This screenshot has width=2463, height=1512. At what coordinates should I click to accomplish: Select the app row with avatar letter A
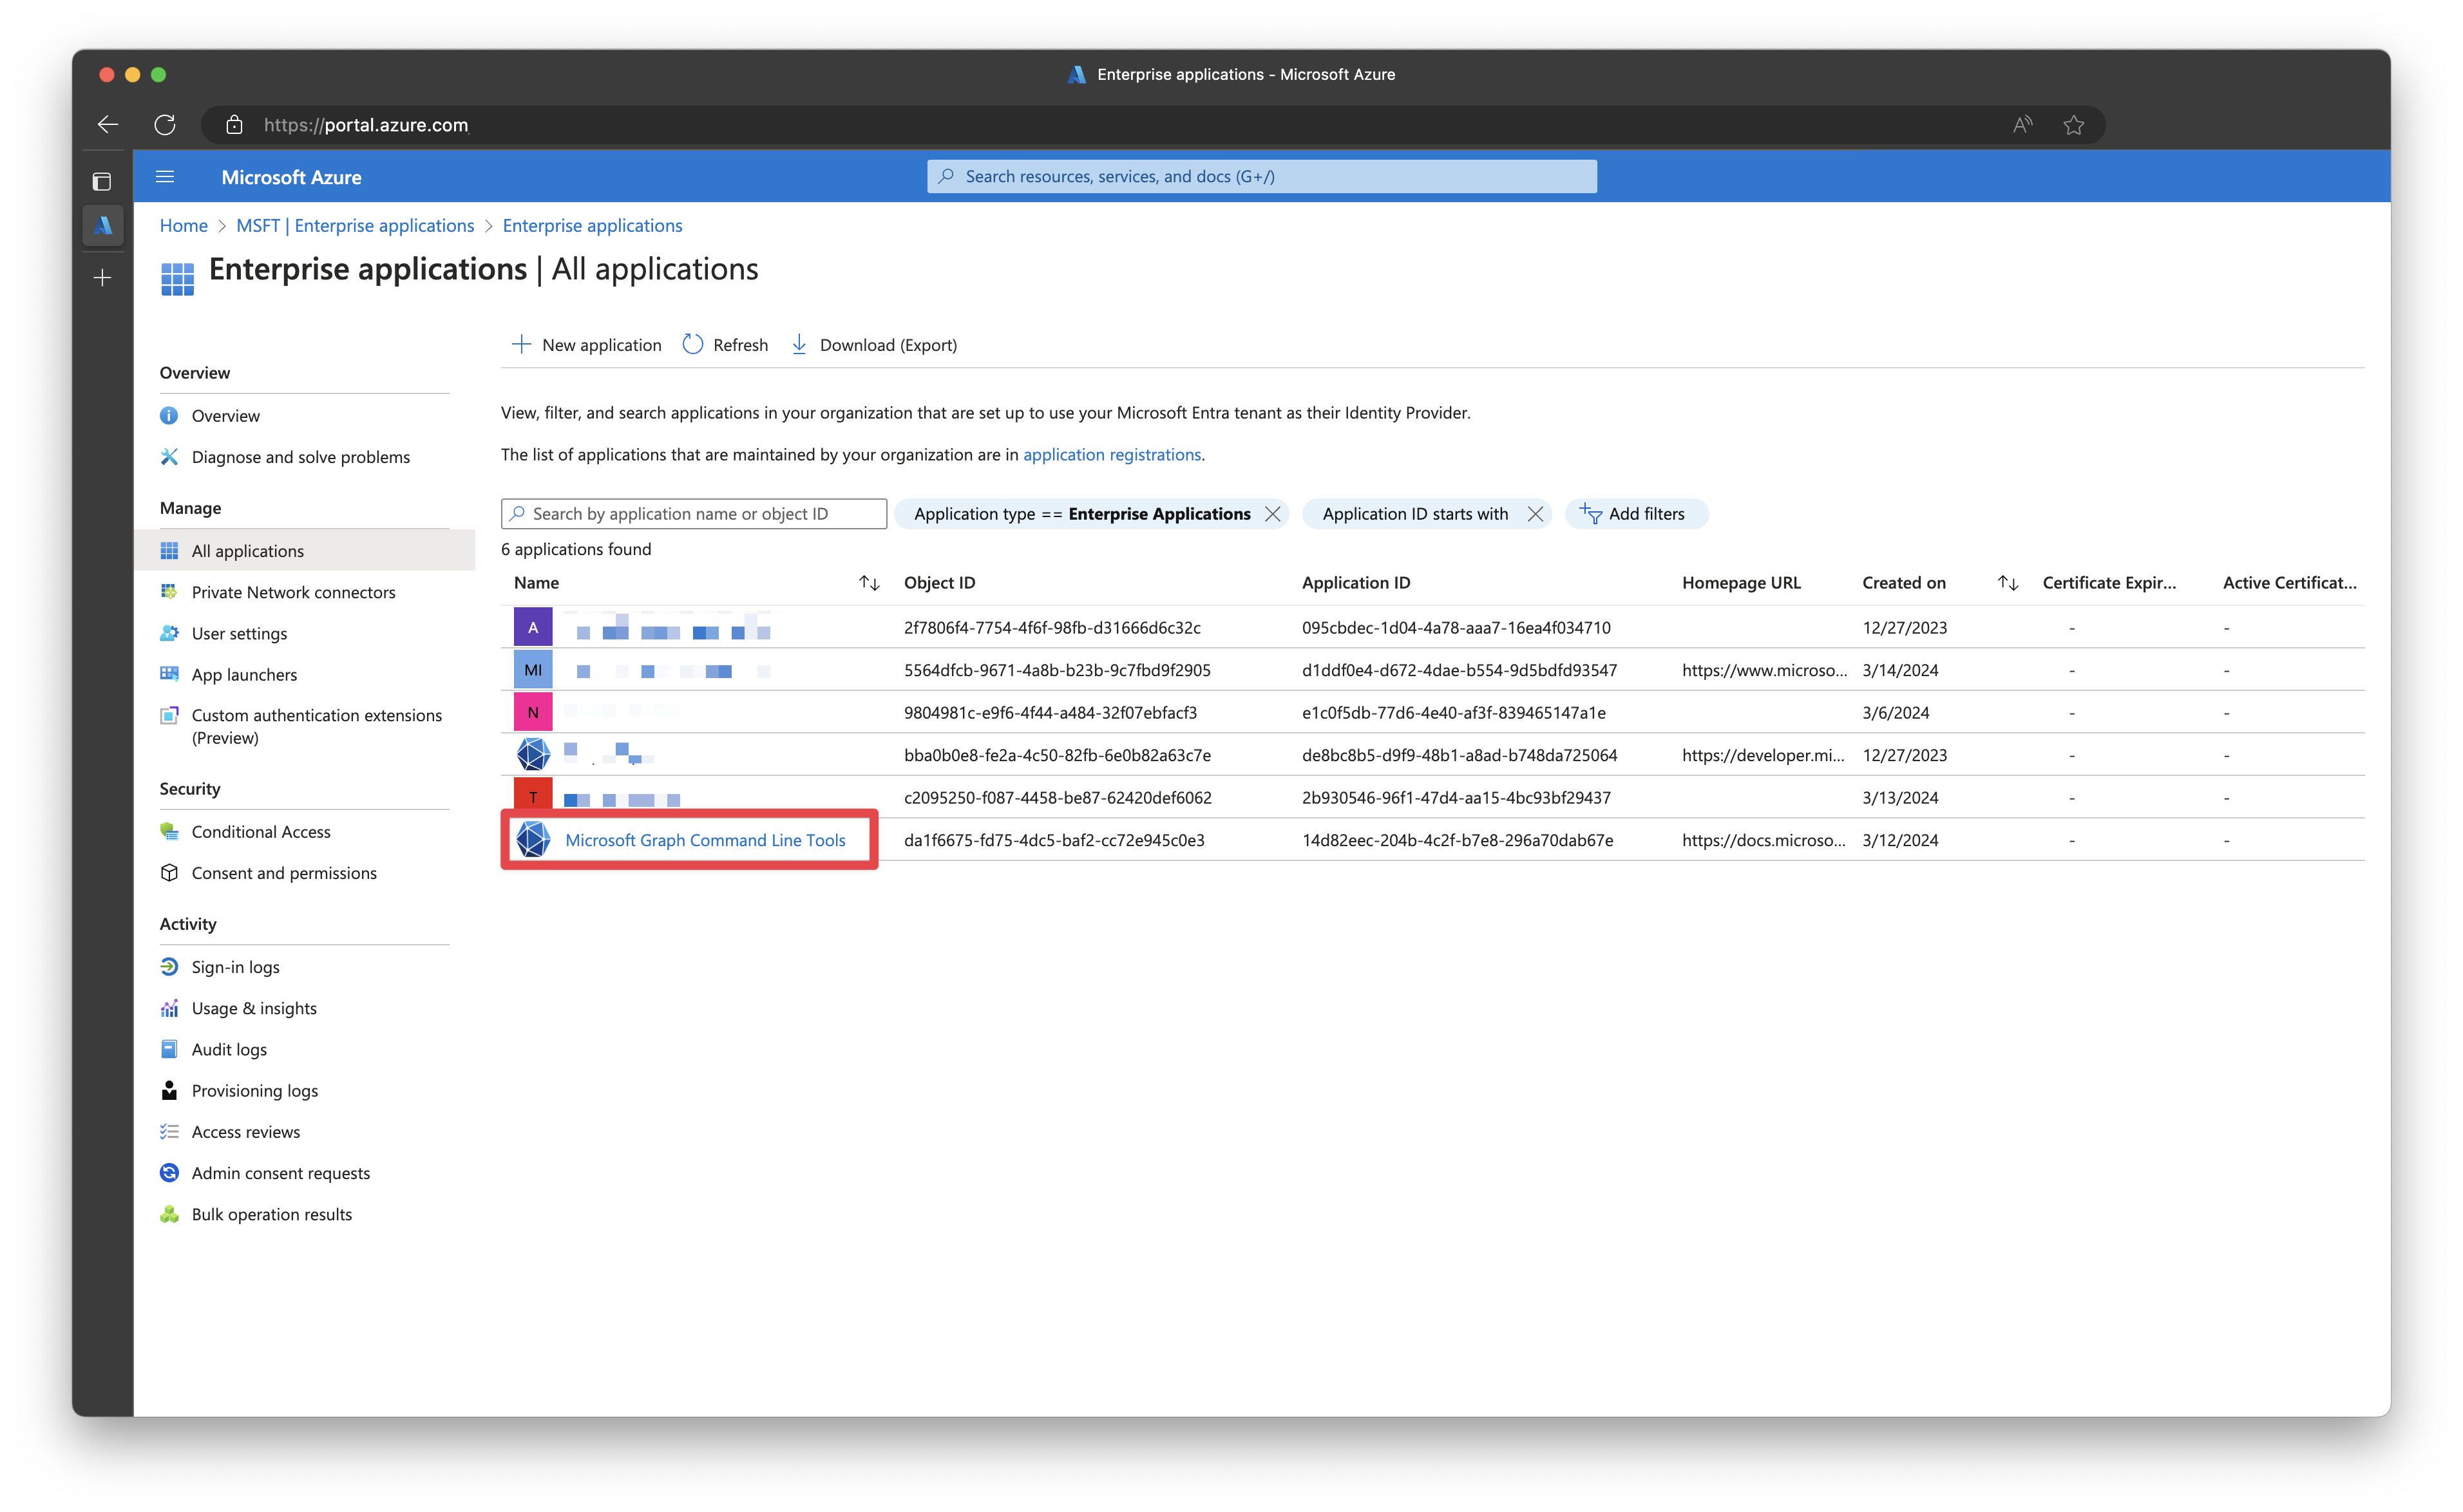click(x=1432, y=627)
